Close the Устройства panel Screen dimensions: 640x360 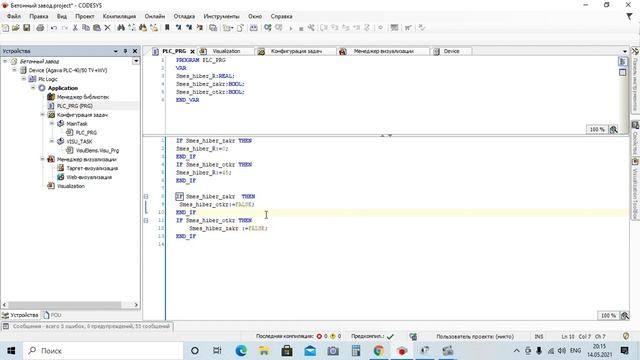coord(135,51)
